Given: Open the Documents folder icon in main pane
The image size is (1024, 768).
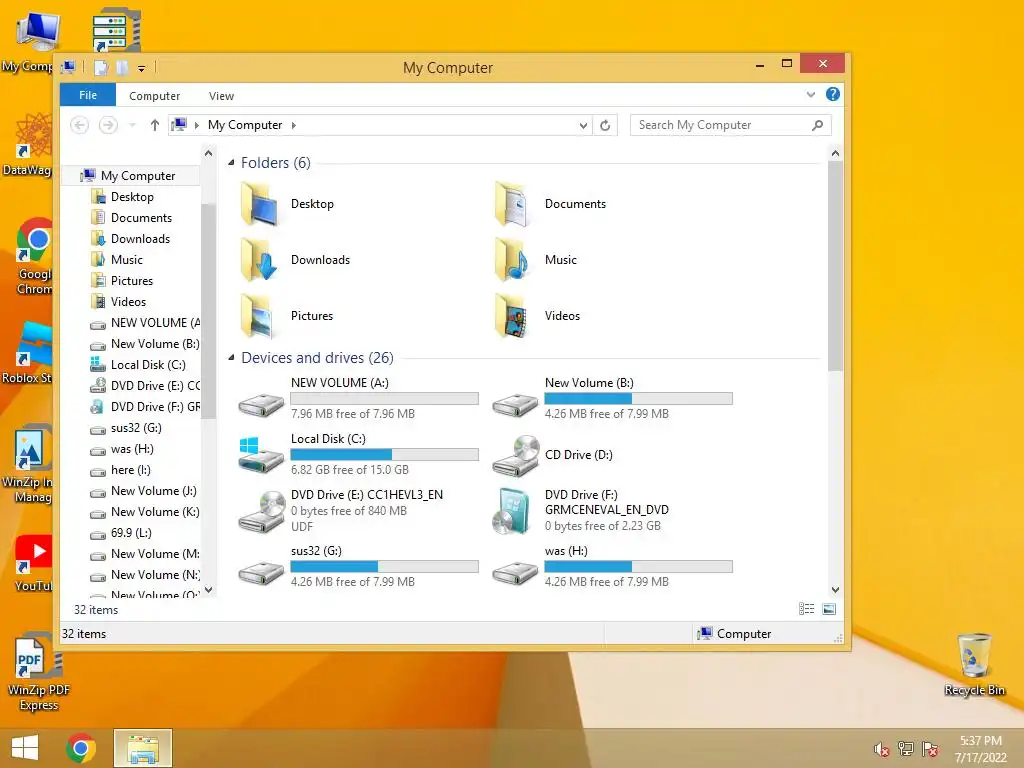Looking at the screenshot, I should [513, 204].
